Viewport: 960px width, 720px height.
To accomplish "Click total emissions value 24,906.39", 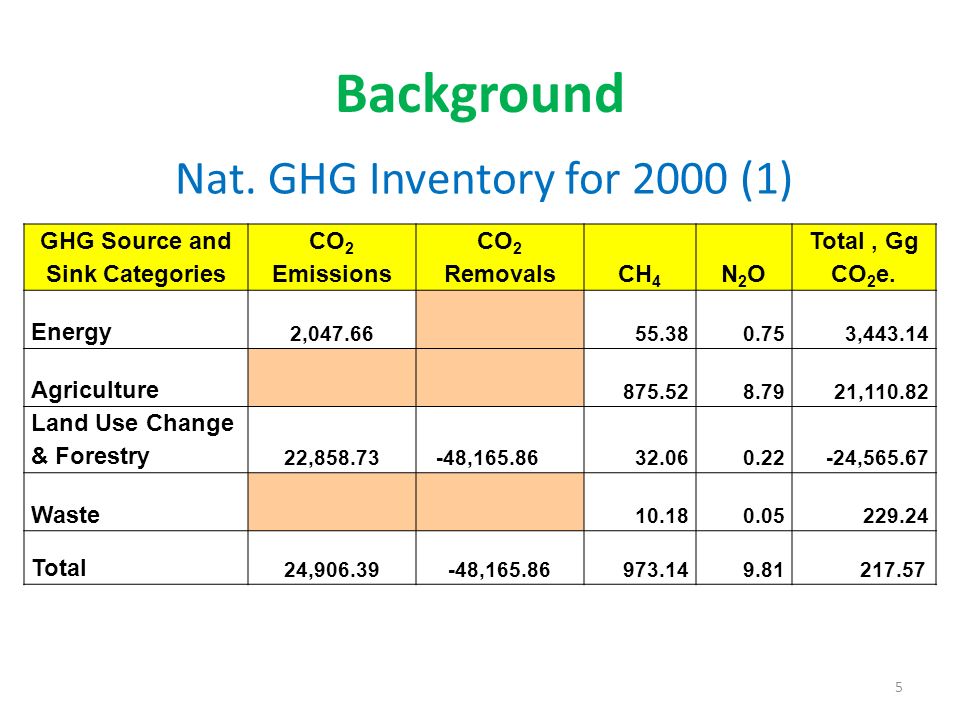I will [x=331, y=570].
